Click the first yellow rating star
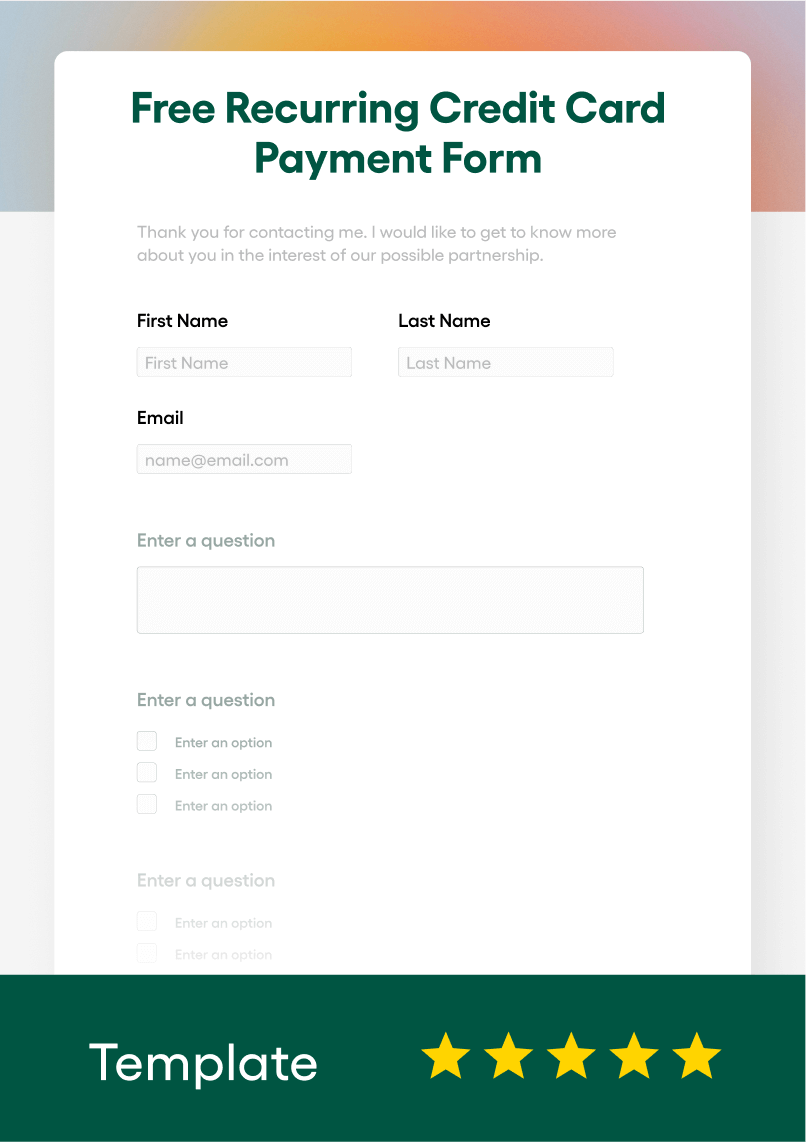The height and width of the screenshot is (1142, 806). pyautogui.click(x=446, y=1055)
